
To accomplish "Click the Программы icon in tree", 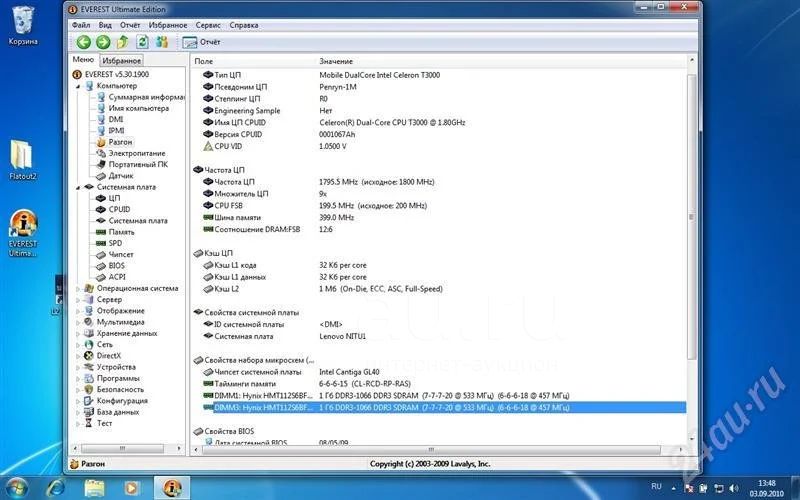I will click(89, 379).
